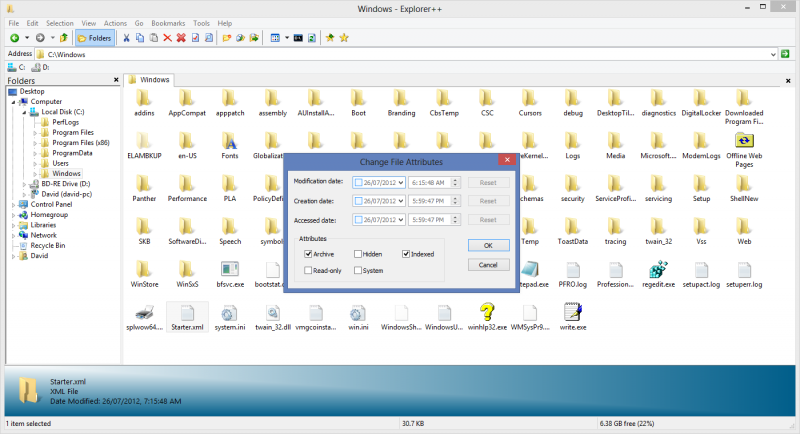Select the regedit.exe file
This screenshot has width=800, height=434.
[x=658, y=274]
